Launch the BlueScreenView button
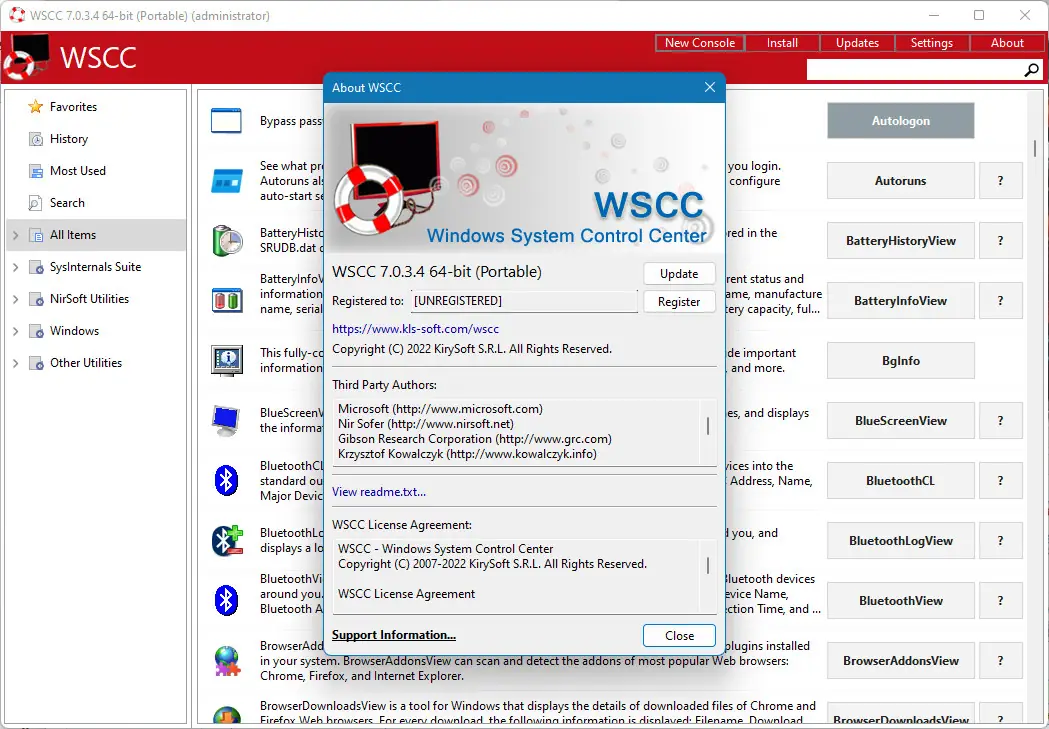The height and width of the screenshot is (729, 1049). (900, 421)
